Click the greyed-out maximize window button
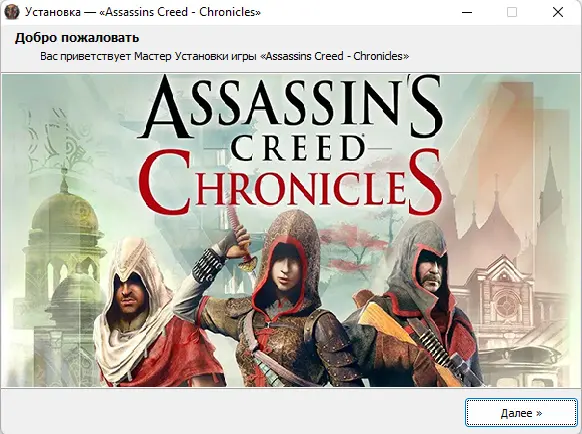This screenshot has width=582, height=434. (512, 12)
